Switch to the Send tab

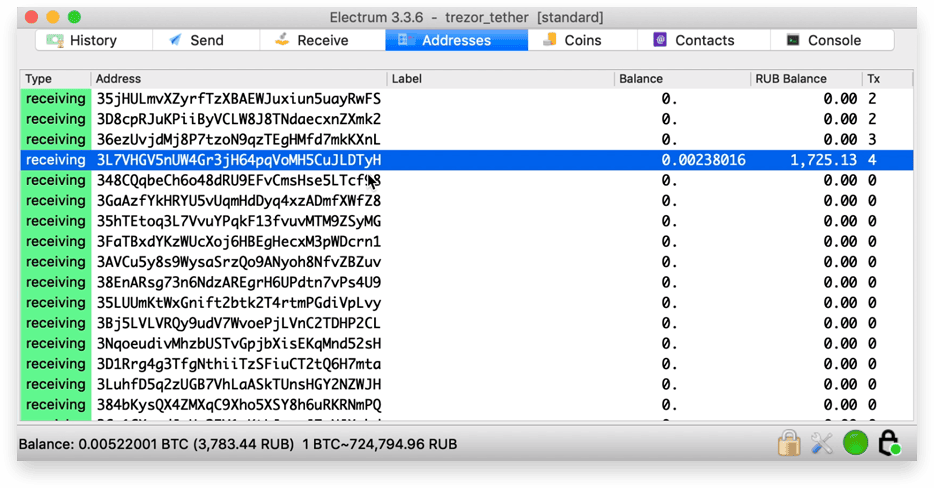(x=206, y=40)
